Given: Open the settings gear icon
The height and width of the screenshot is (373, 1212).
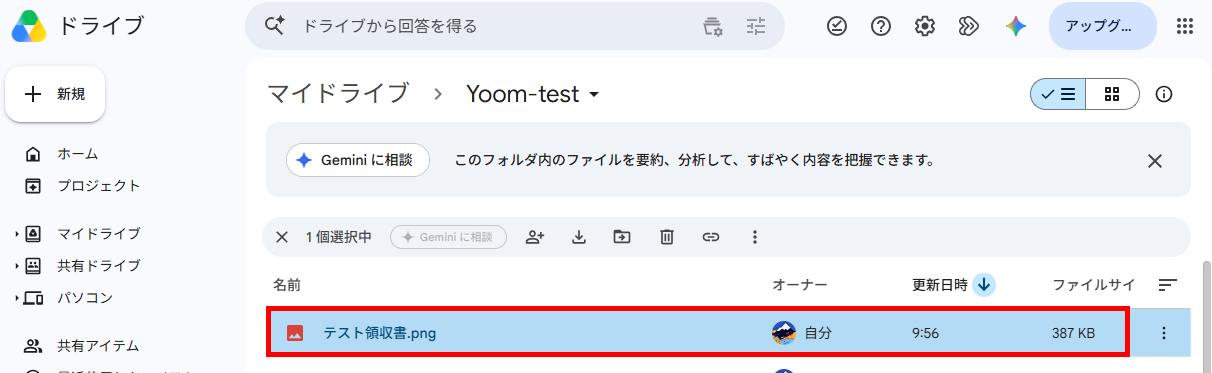Looking at the screenshot, I should 925,27.
